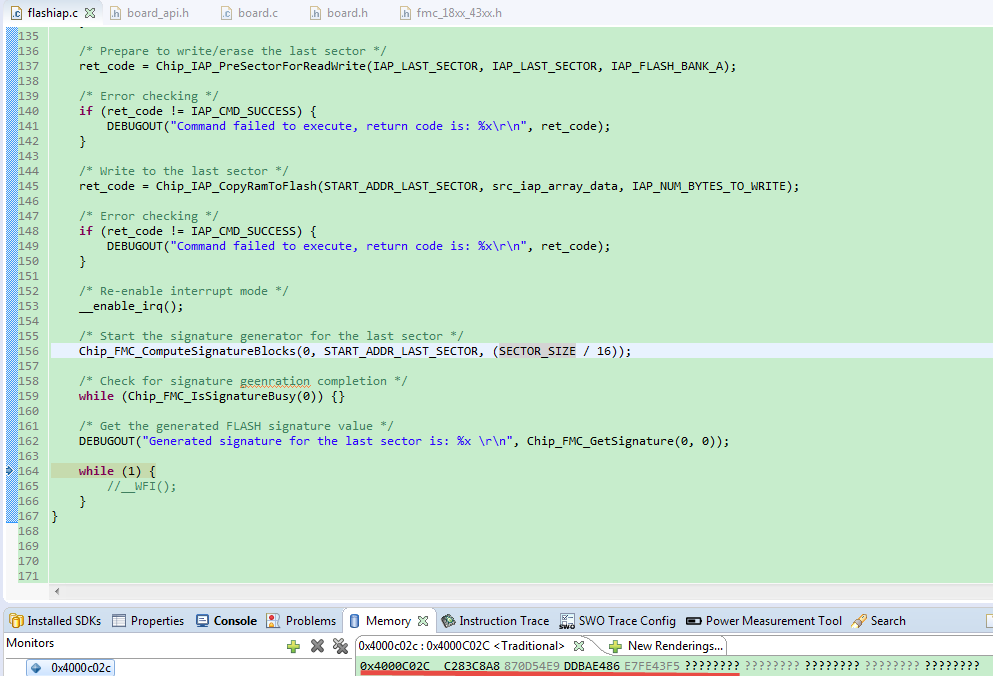Click the horizontal scrollbar left arrow
Image resolution: width=993 pixels, height=676 pixels.
click(57, 591)
